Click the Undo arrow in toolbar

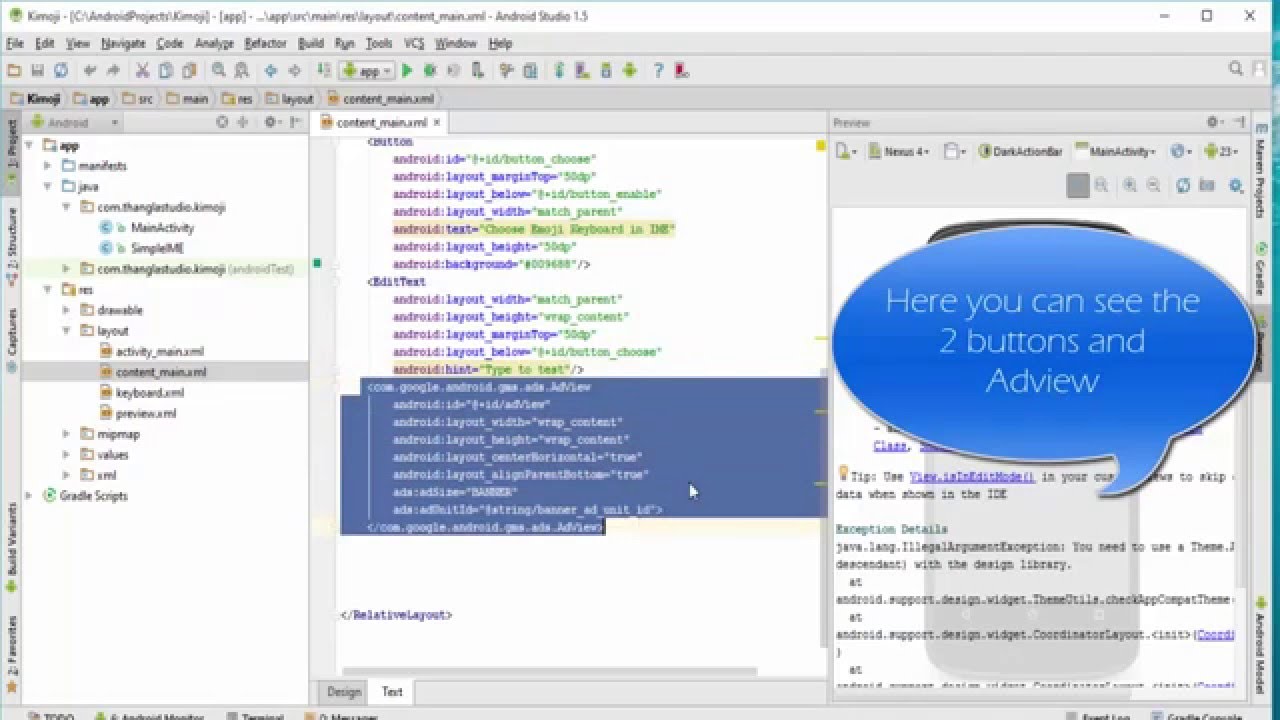(89, 71)
